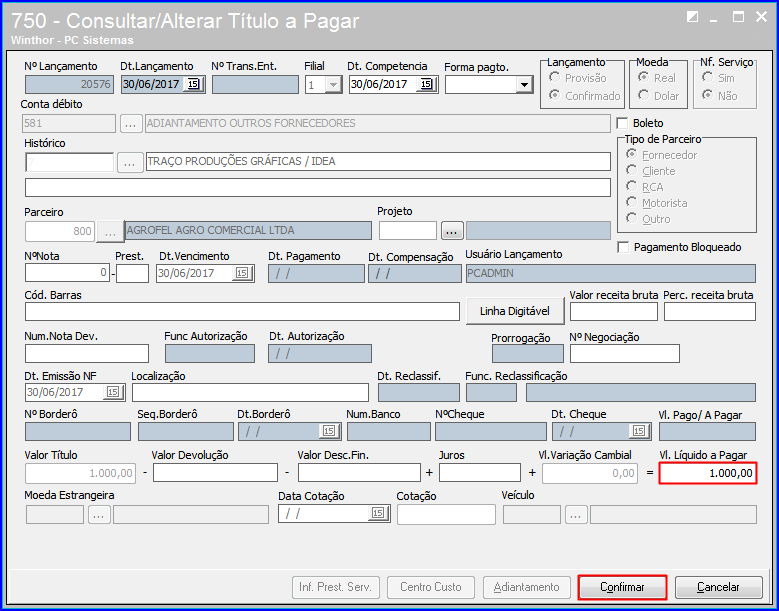The image size is (779, 611).
Task: Click the Cotação input field
Action: (446, 515)
